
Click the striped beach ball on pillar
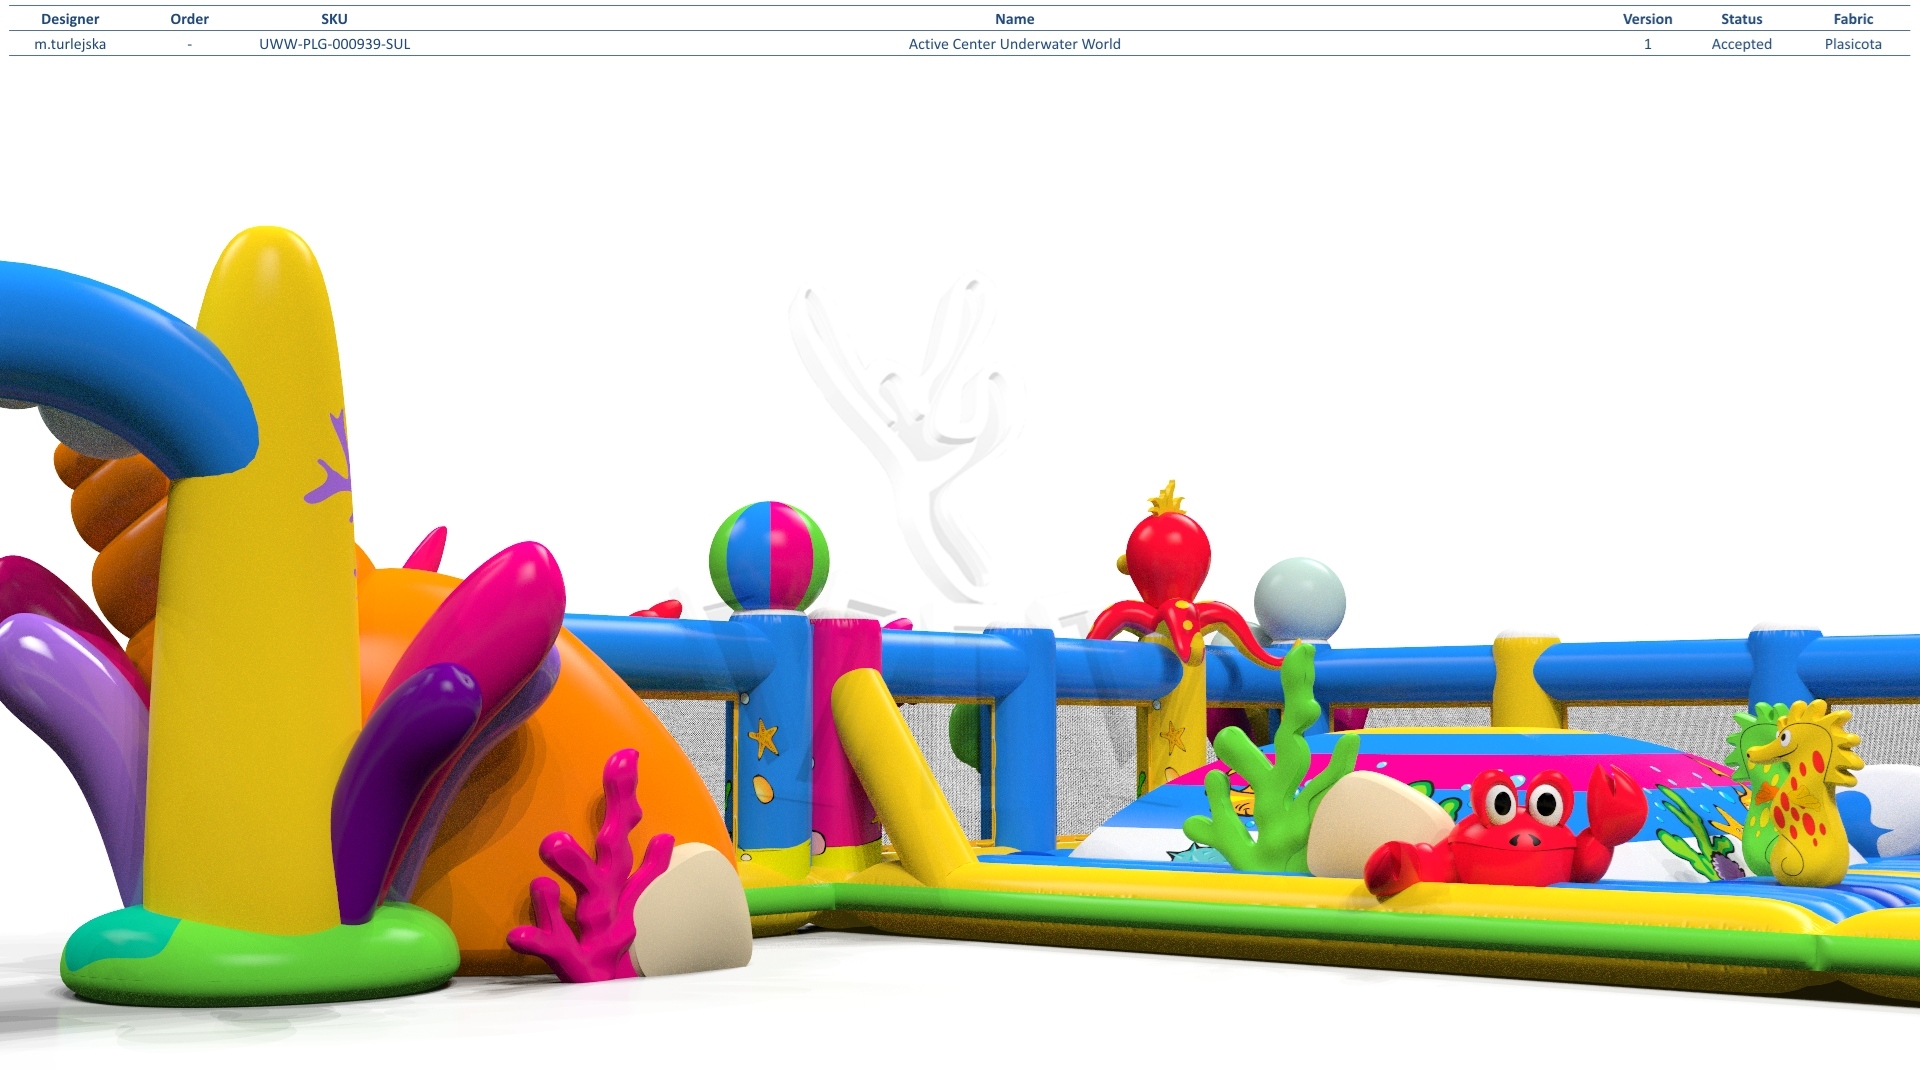tap(769, 557)
